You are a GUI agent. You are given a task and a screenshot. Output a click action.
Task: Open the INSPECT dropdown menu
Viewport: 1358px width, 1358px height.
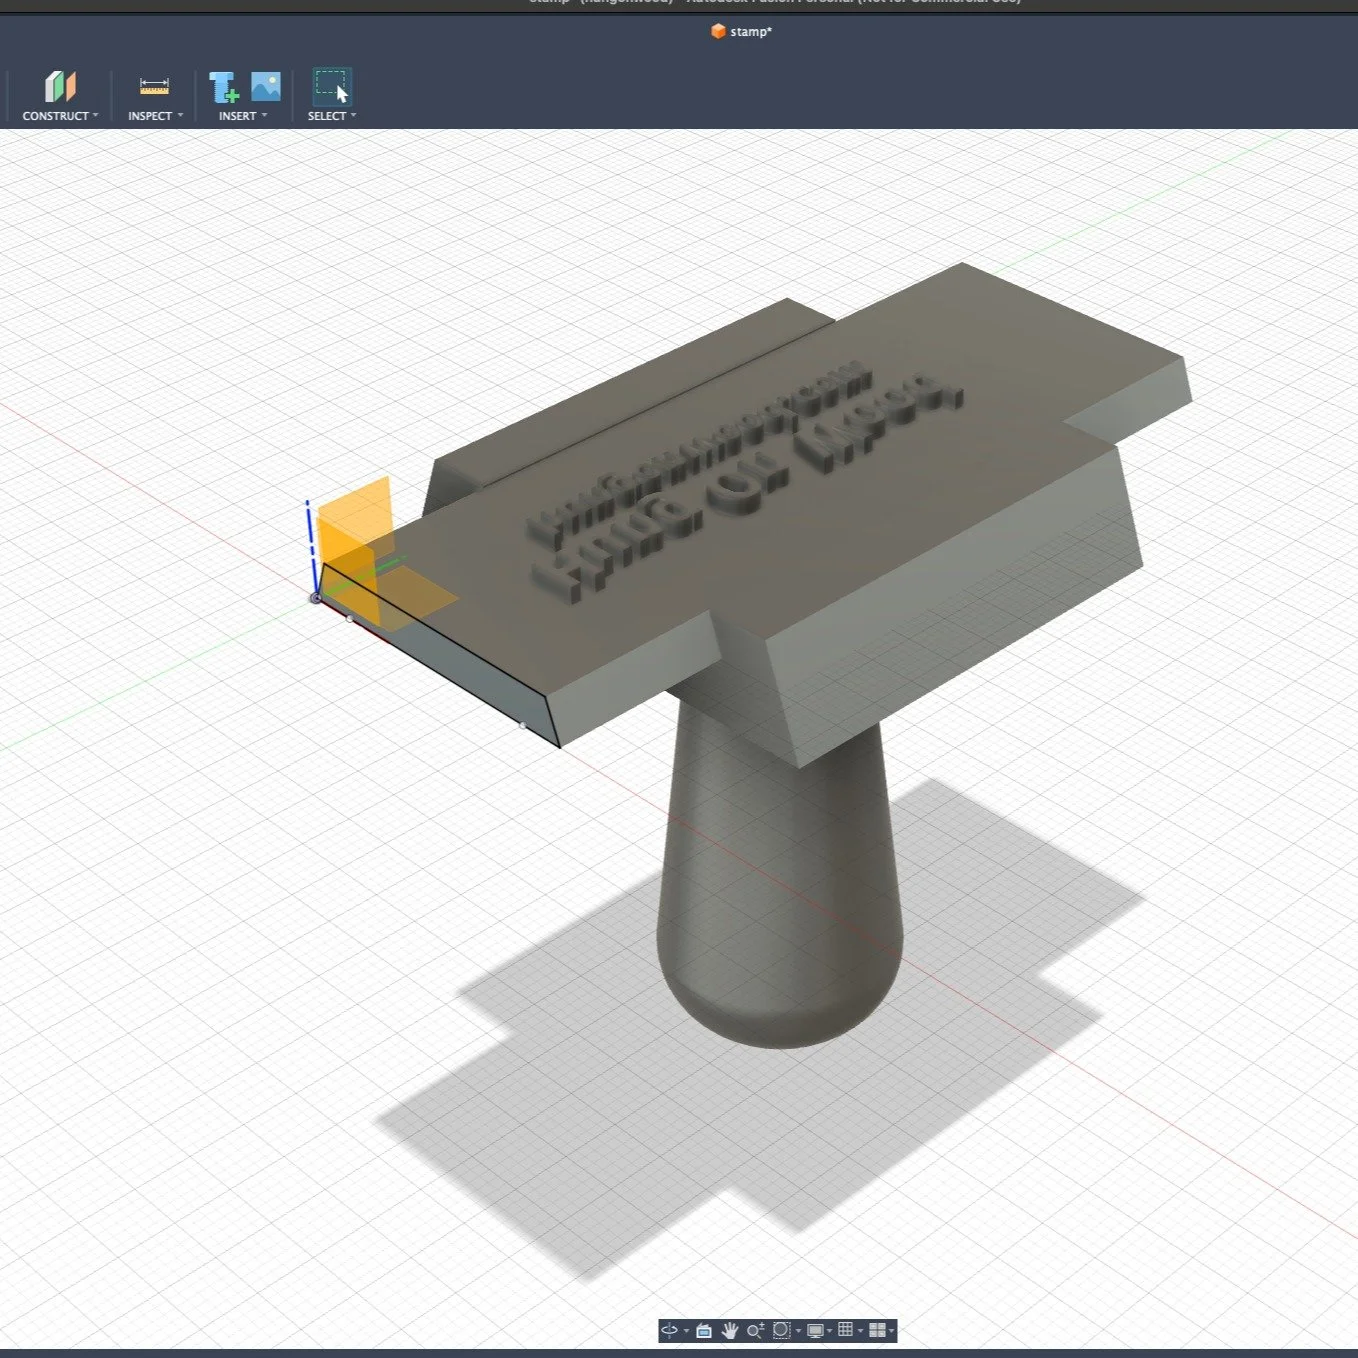tap(155, 116)
